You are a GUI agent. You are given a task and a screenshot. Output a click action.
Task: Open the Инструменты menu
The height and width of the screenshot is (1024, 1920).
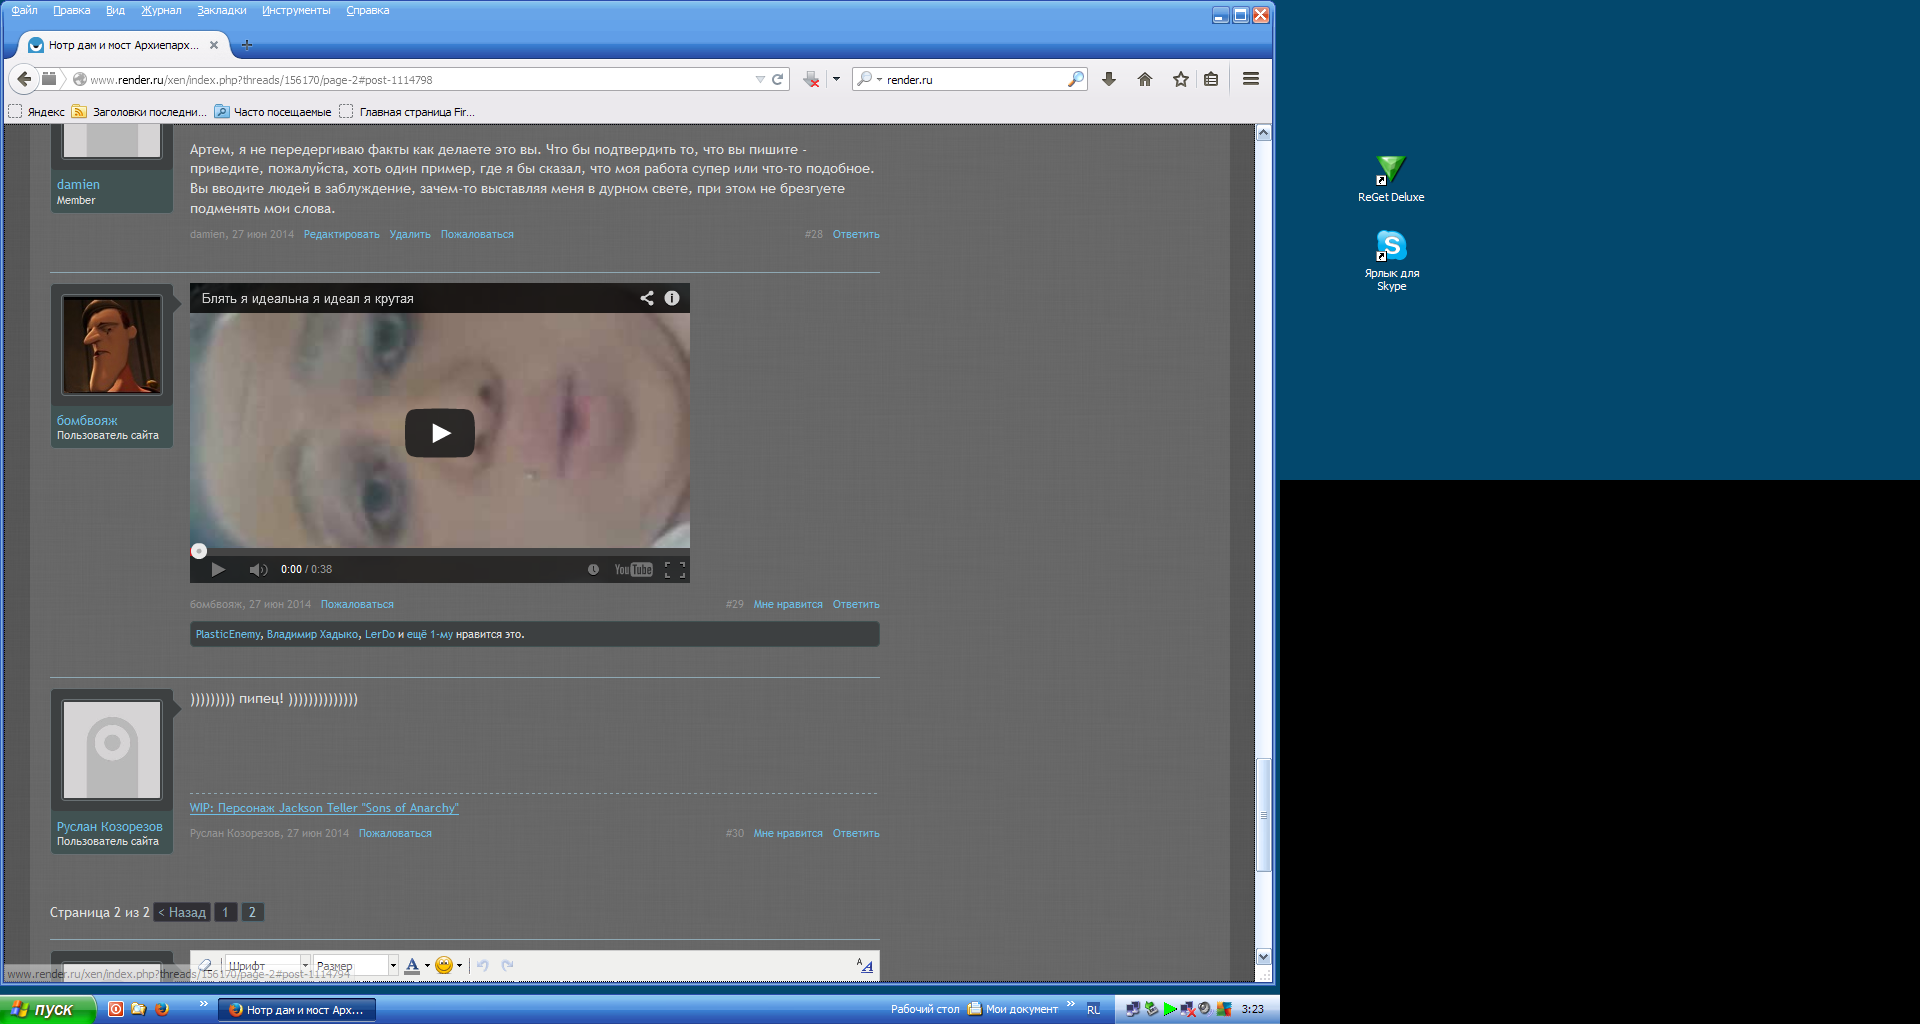pyautogui.click(x=296, y=10)
